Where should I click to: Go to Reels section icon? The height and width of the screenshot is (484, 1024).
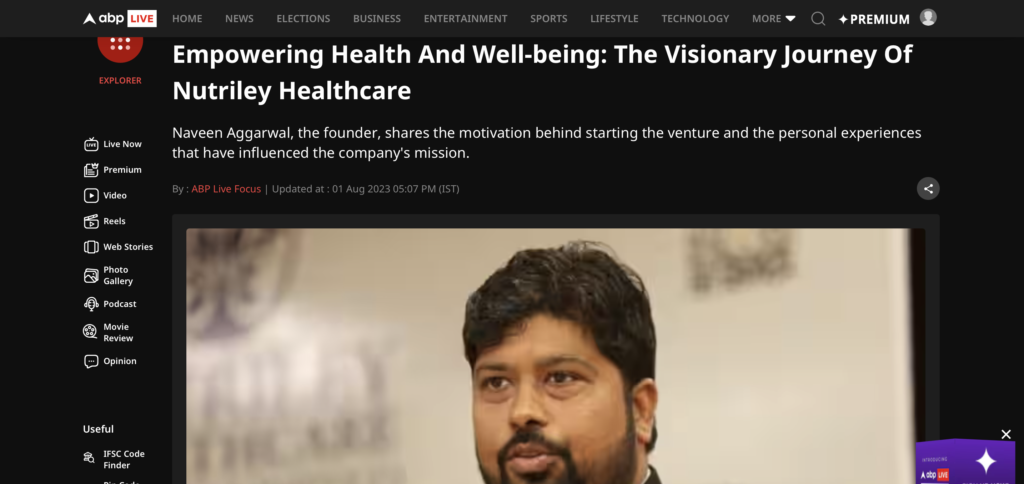[91, 221]
